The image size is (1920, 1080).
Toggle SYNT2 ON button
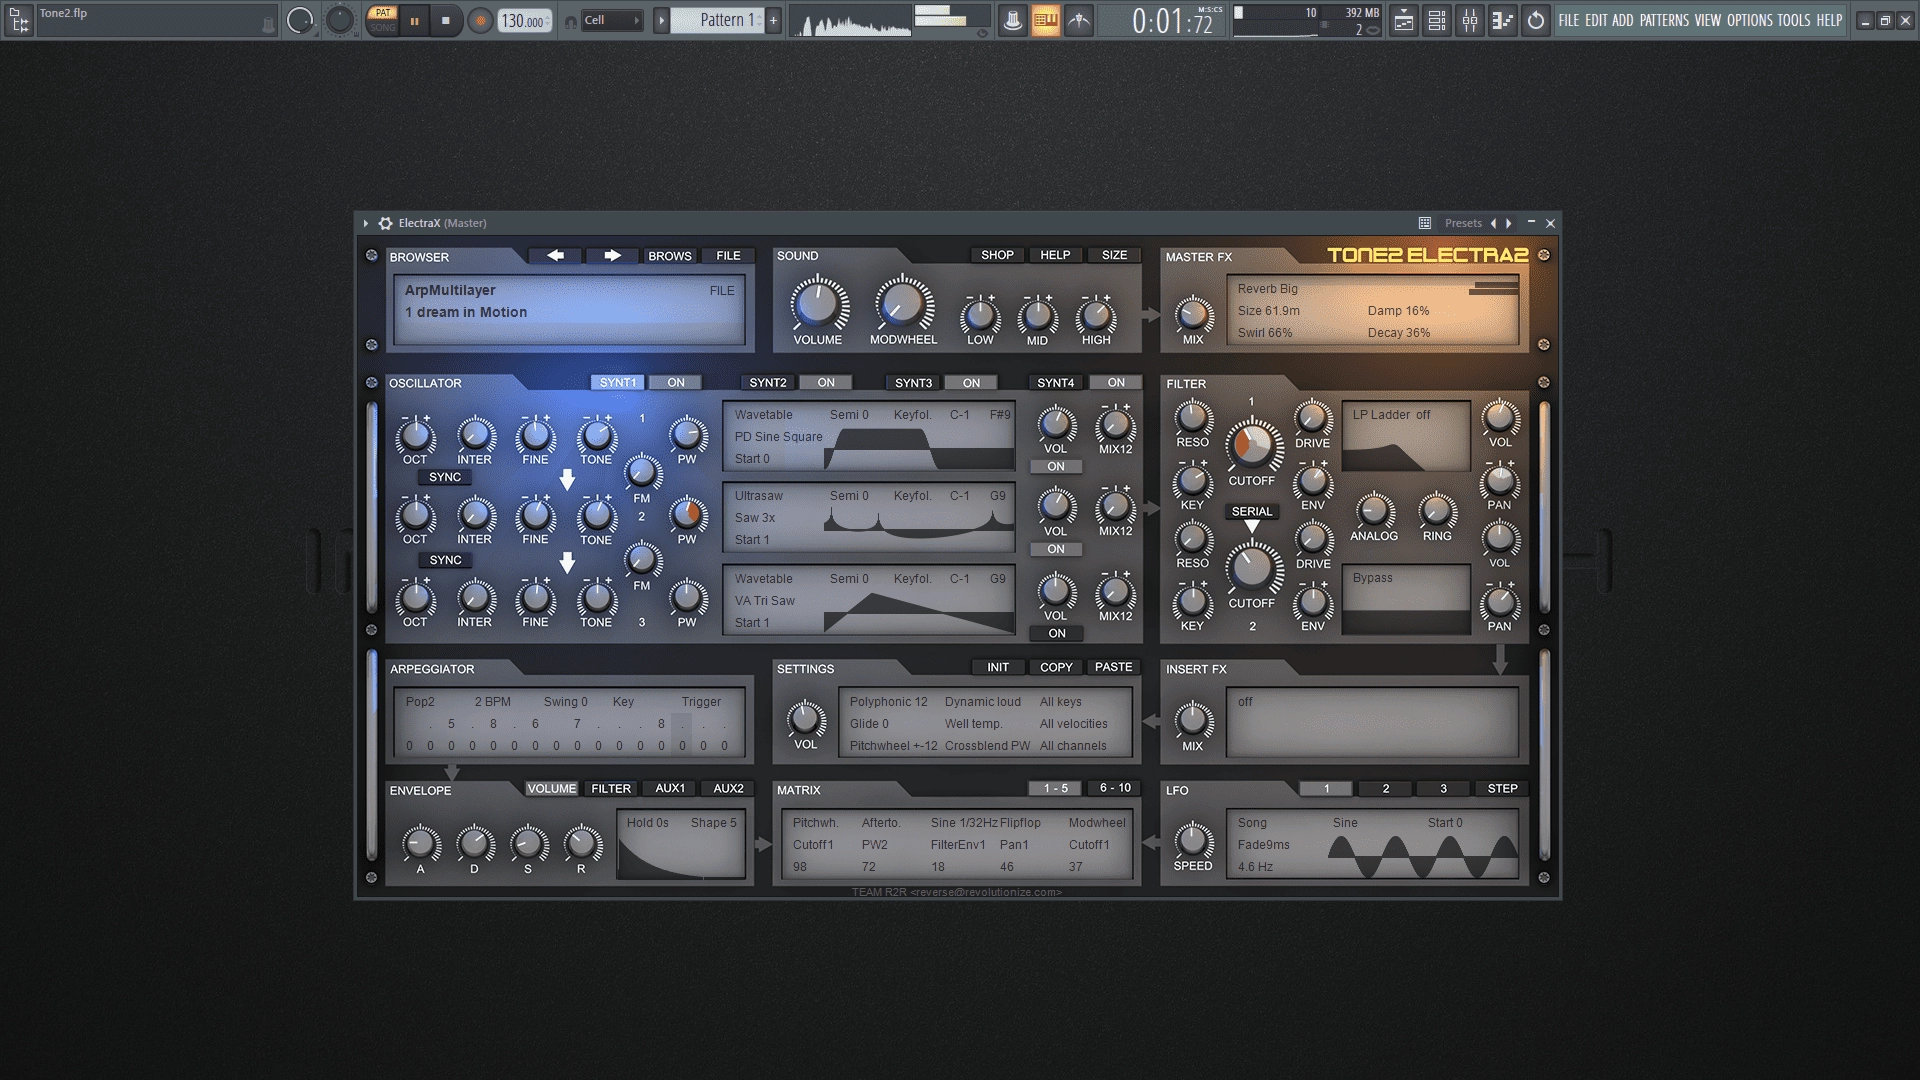pos(826,383)
